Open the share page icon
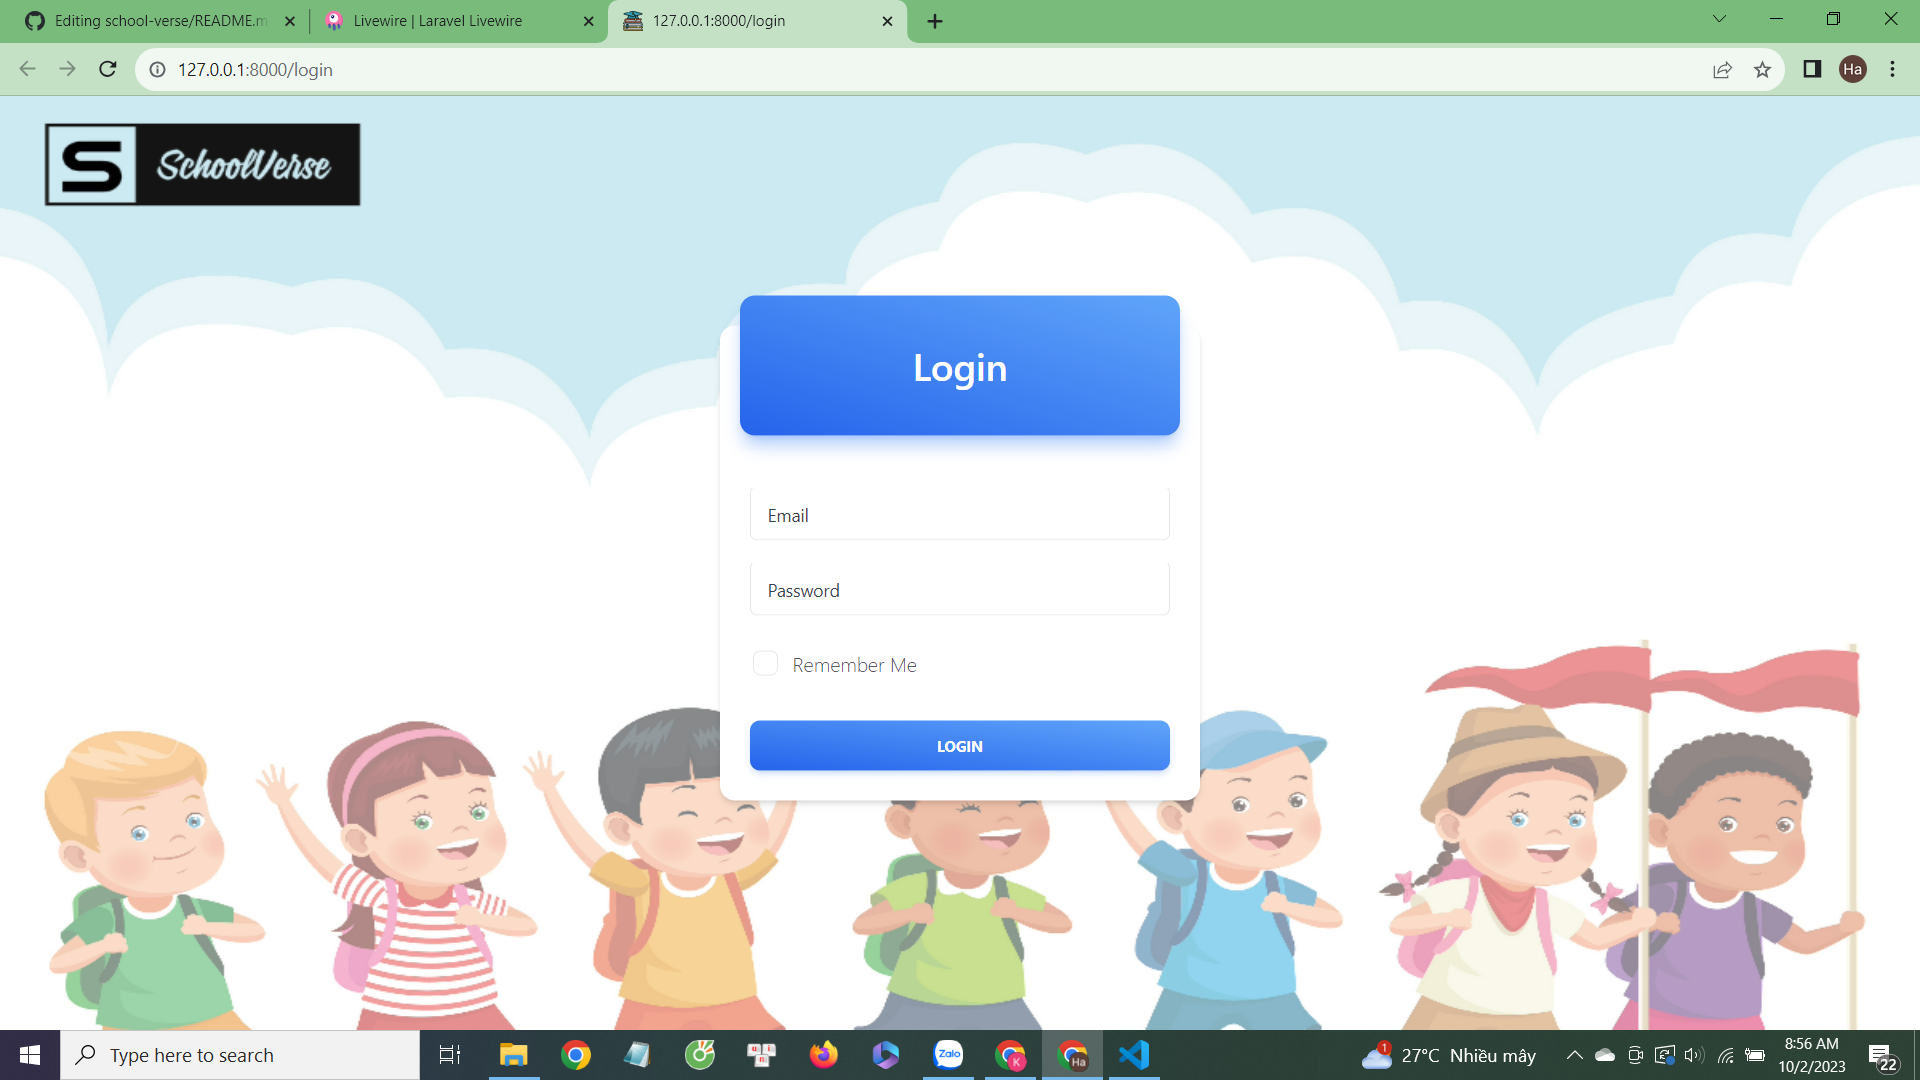The image size is (1920, 1080). [1722, 69]
